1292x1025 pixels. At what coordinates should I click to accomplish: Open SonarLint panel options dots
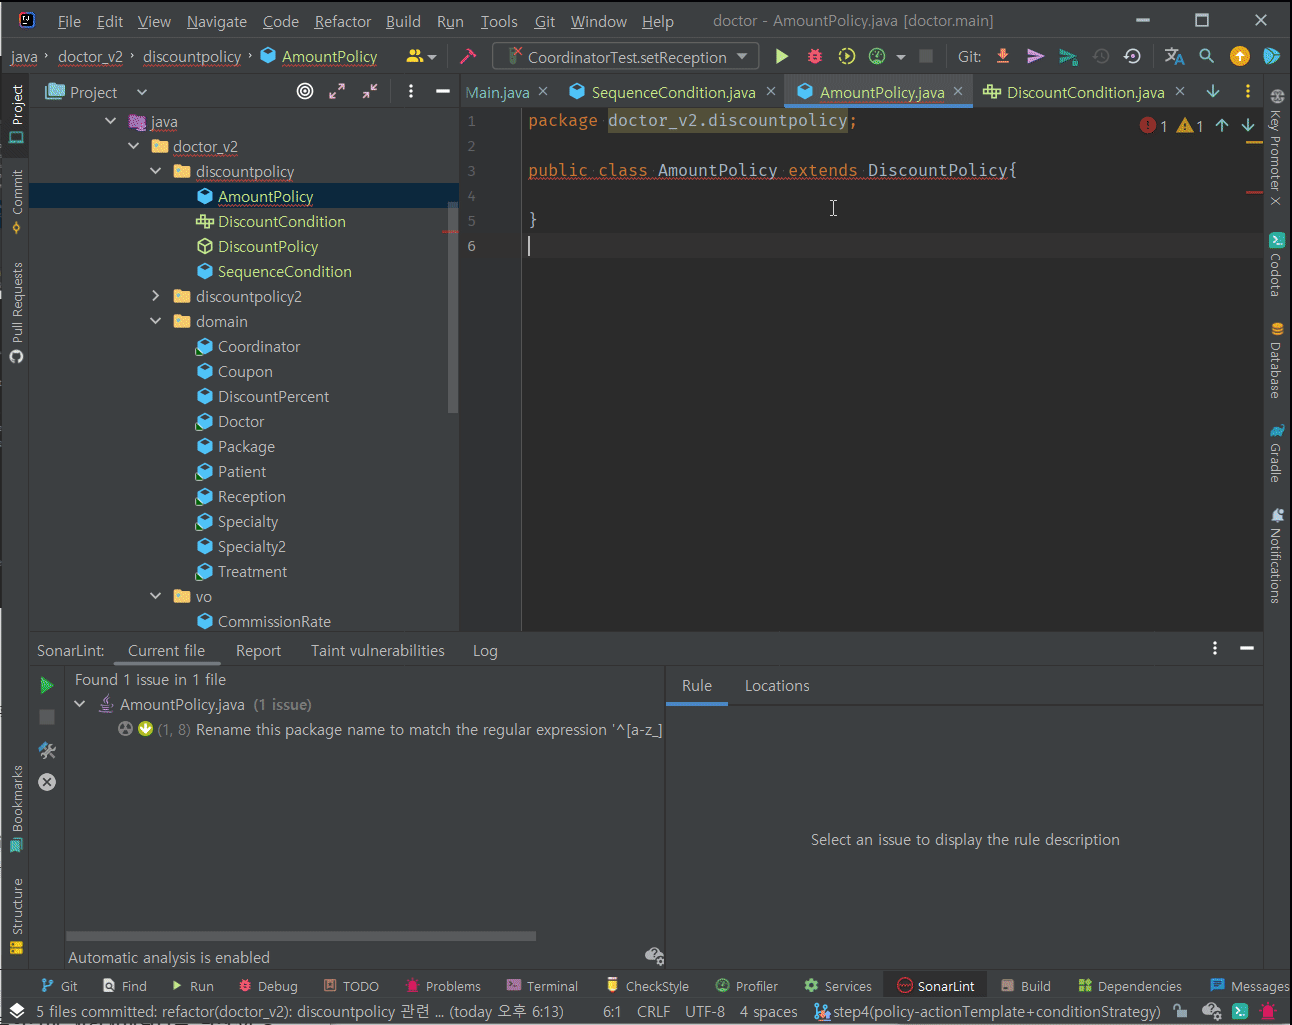[x=1215, y=648]
